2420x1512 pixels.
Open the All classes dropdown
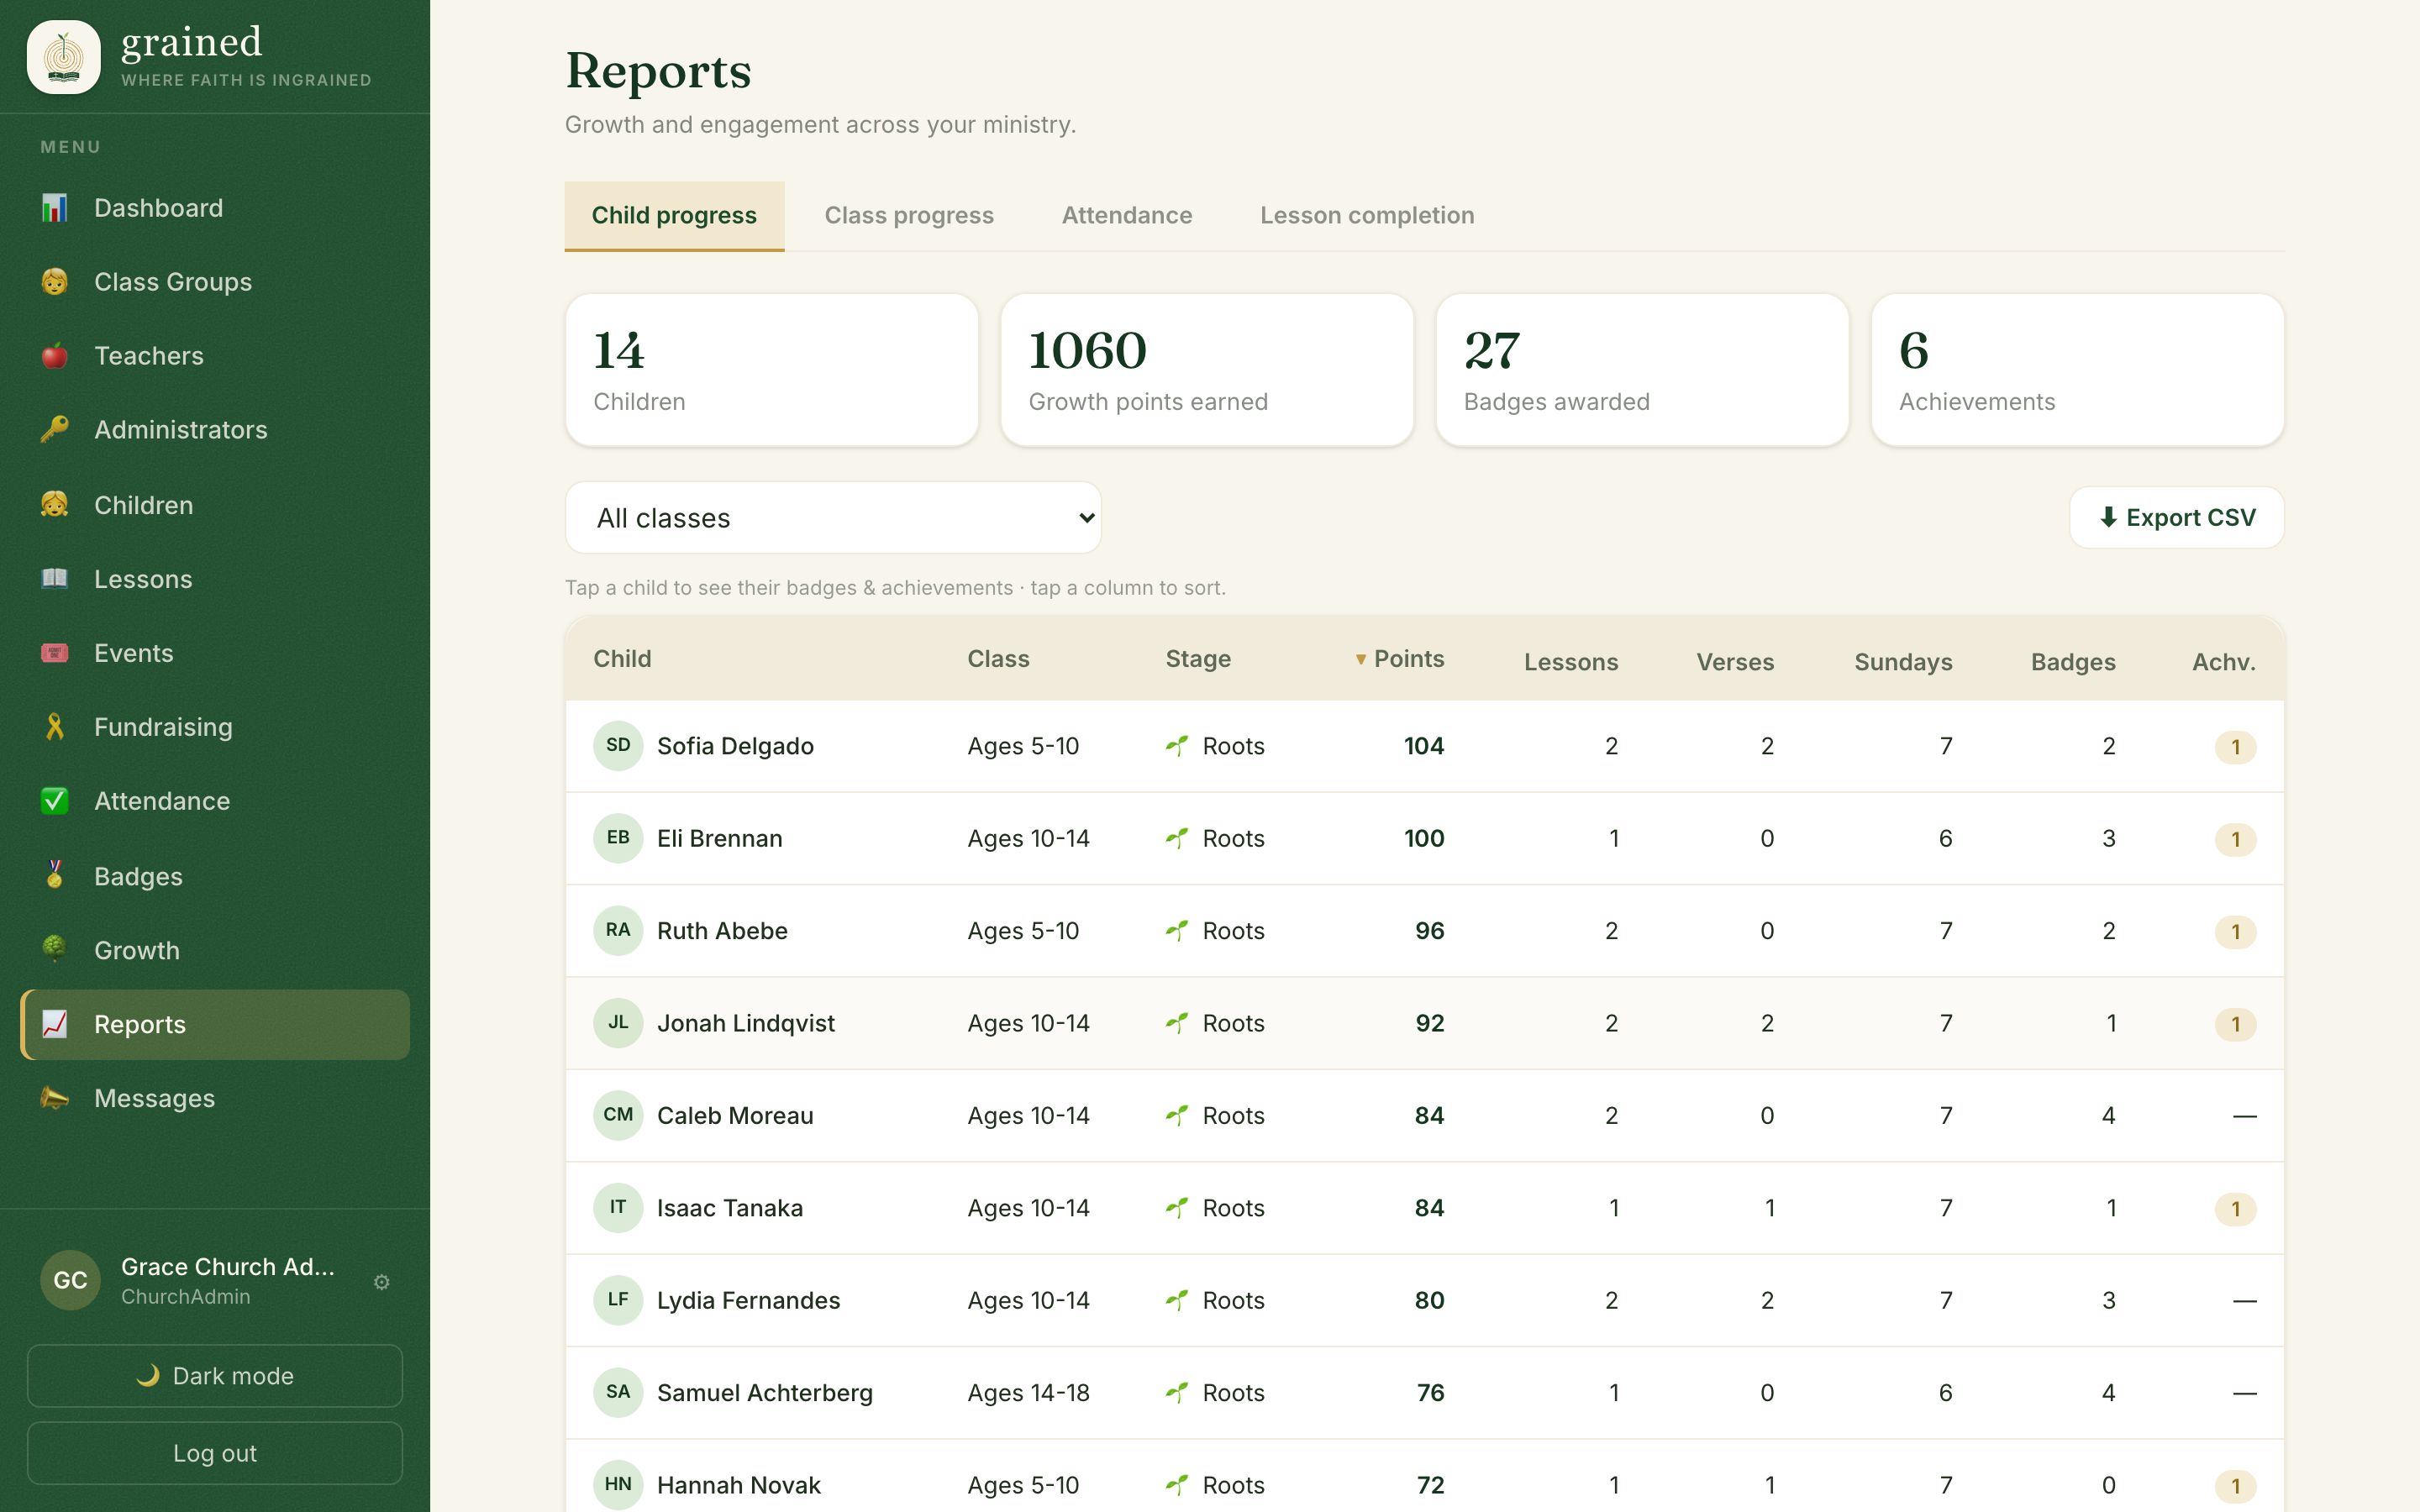(833, 518)
